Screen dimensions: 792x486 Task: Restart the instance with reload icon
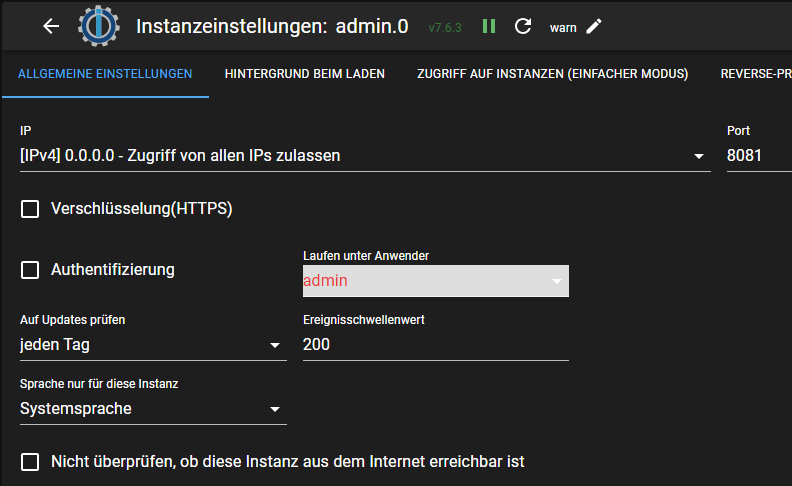point(523,27)
